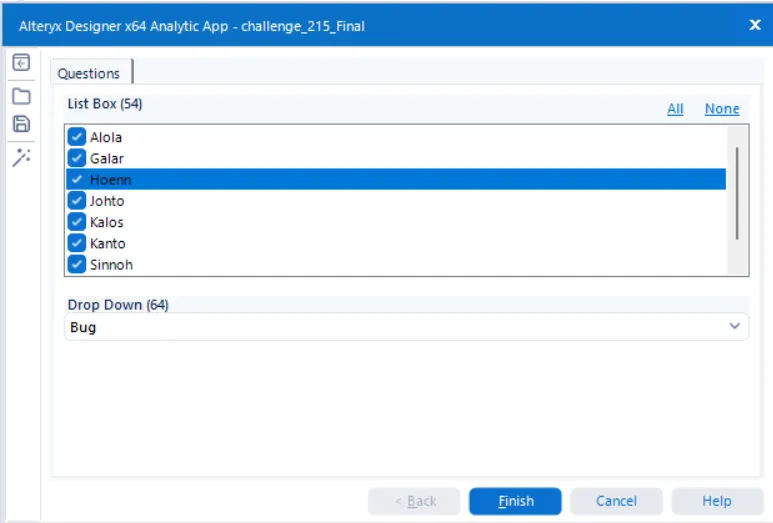
Task: Click the Finish button
Action: click(515, 501)
